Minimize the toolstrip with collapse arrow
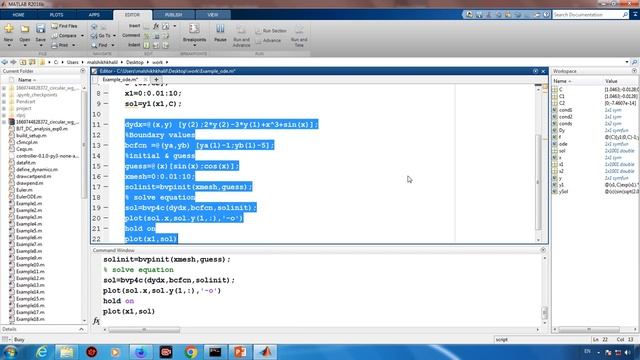This screenshot has width=640, height=360. tap(635, 15)
